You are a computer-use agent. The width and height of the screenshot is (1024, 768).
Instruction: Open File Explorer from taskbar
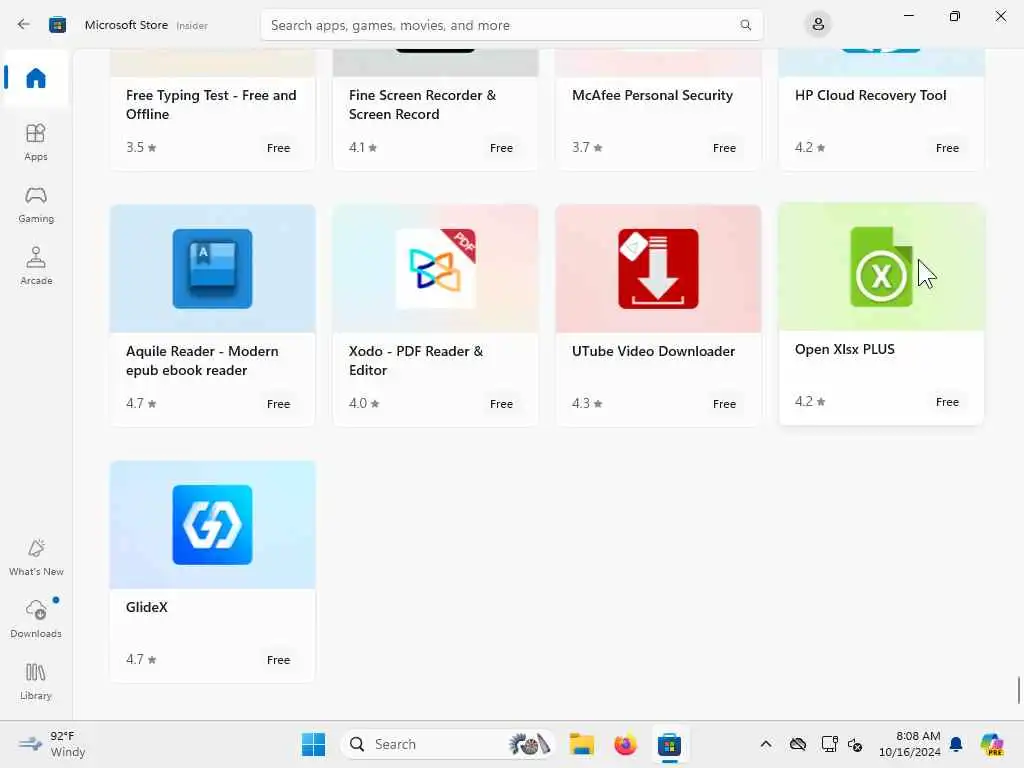coord(581,744)
